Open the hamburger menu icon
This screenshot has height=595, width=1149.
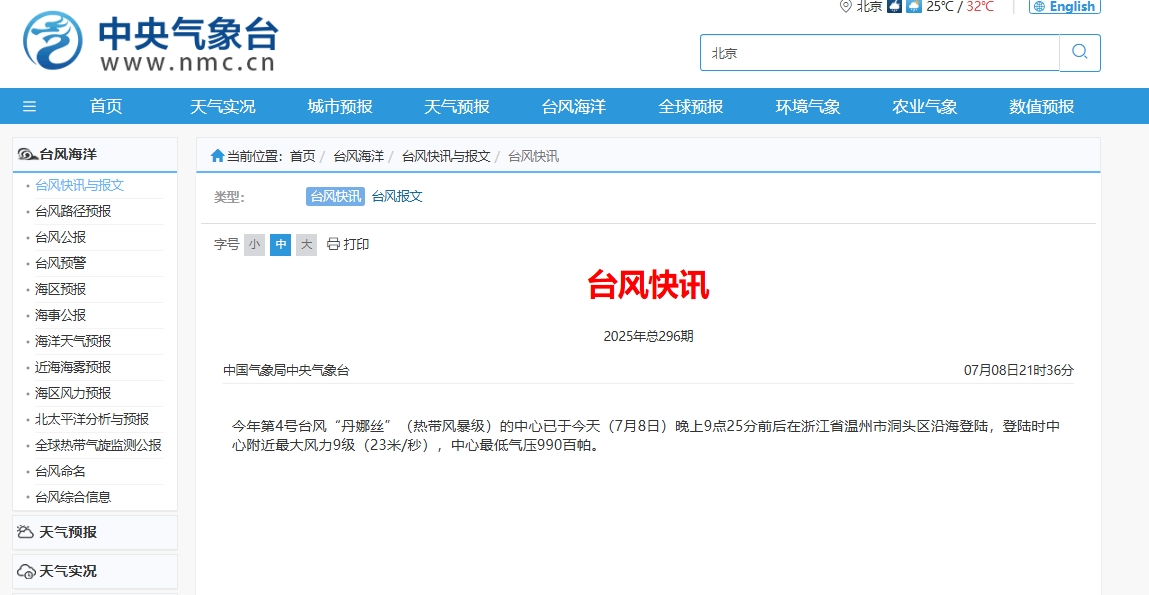(x=30, y=107)
